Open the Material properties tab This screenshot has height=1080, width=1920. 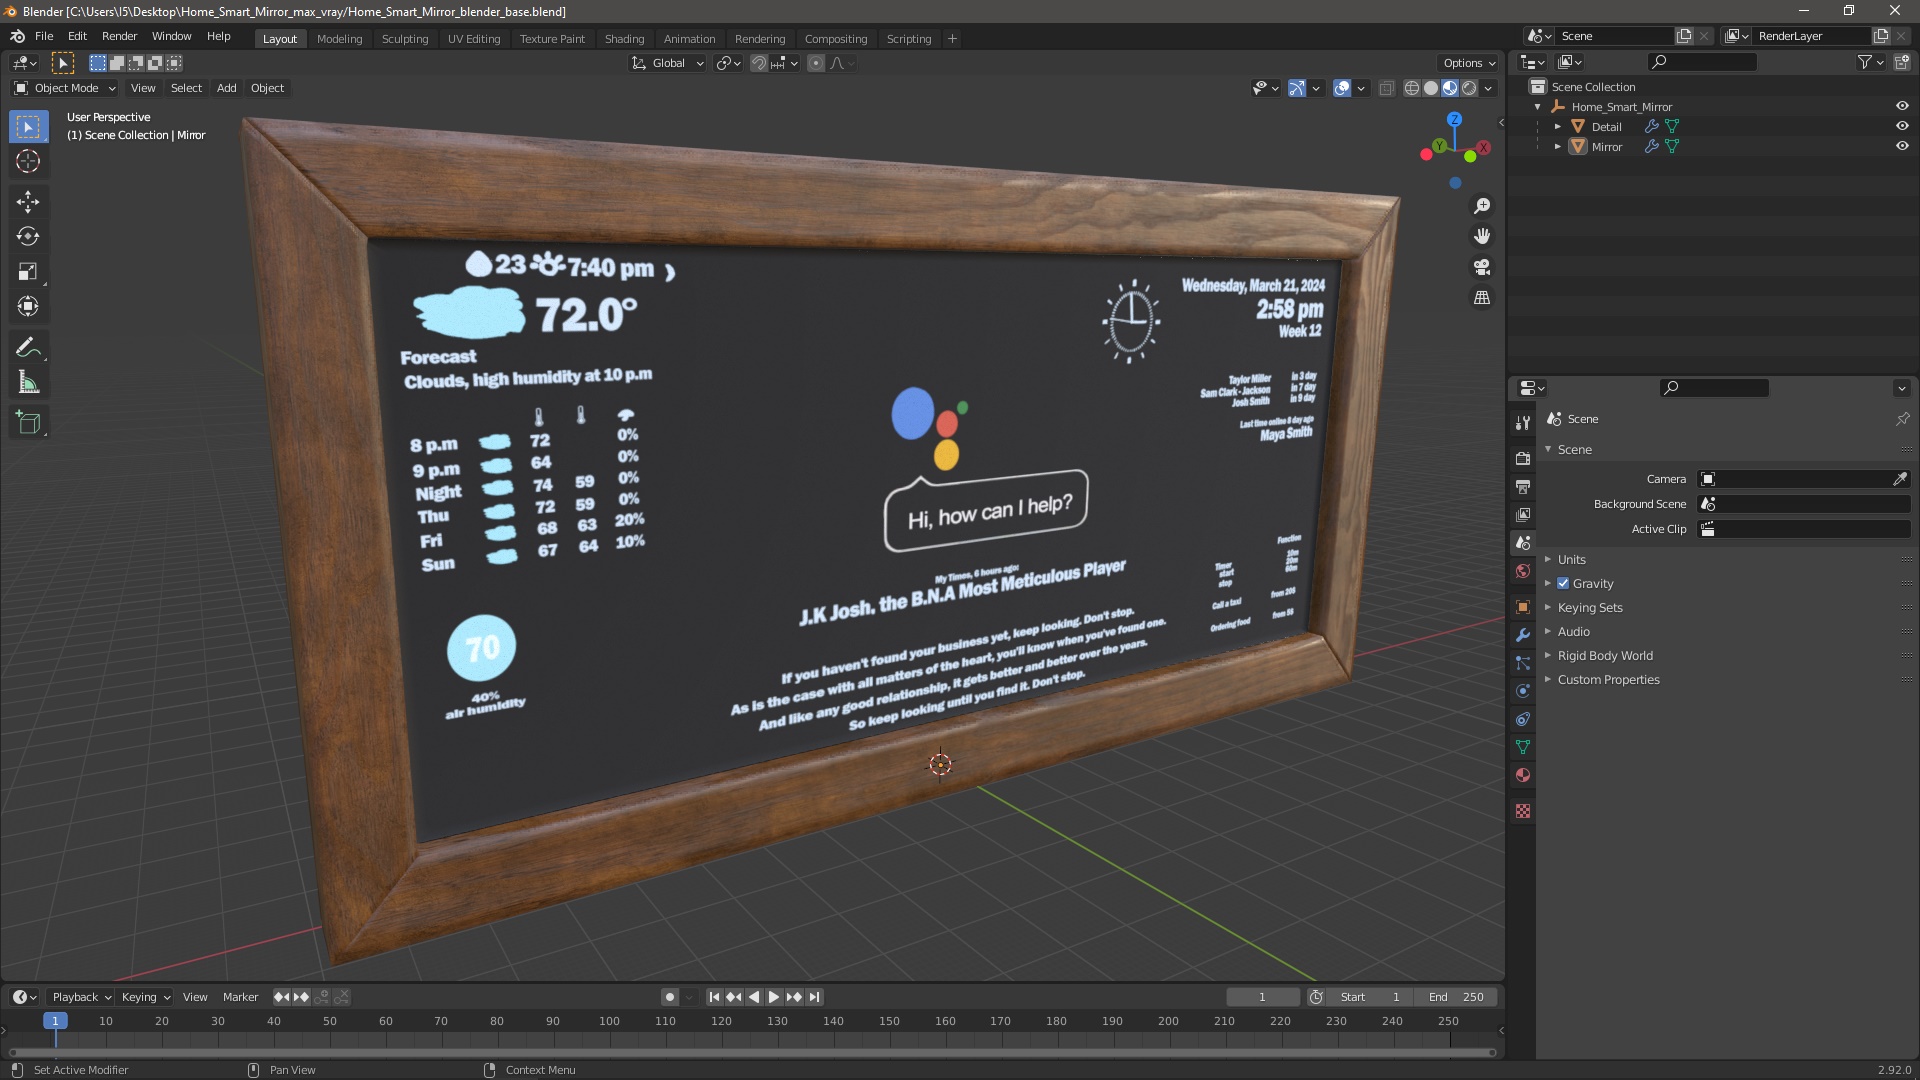[x=1523, y=775]
